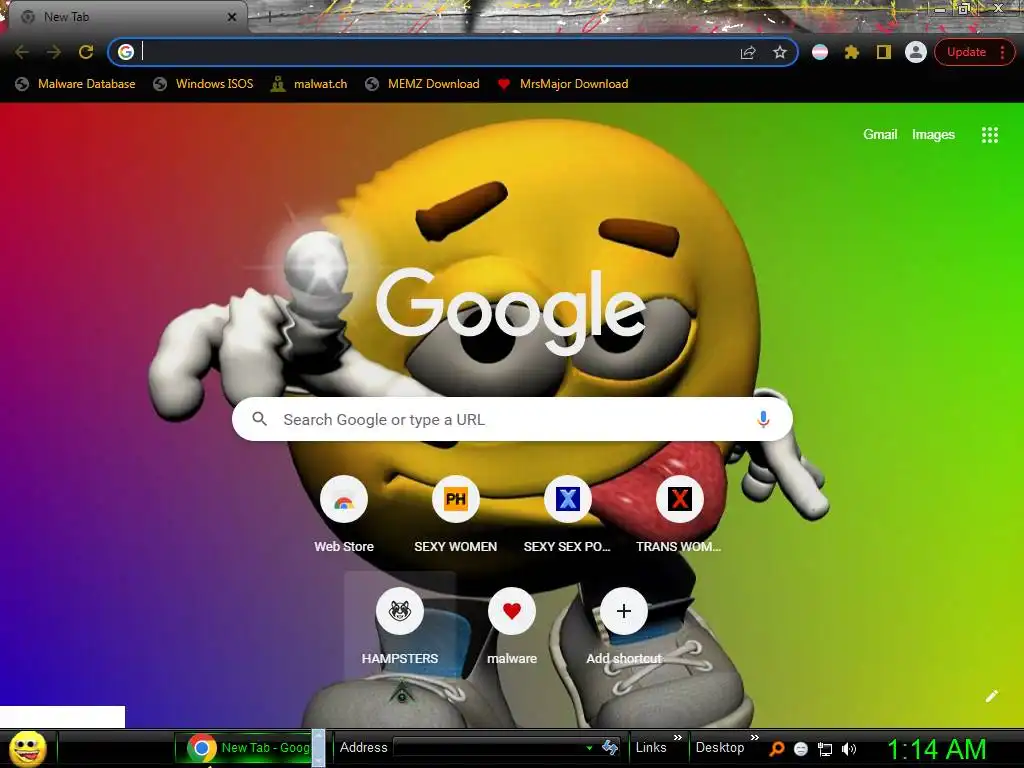Viewport: 1024px width, 768px height.
Task: Reload the page with the refresh icon
Action: click(x=86, y=52)
